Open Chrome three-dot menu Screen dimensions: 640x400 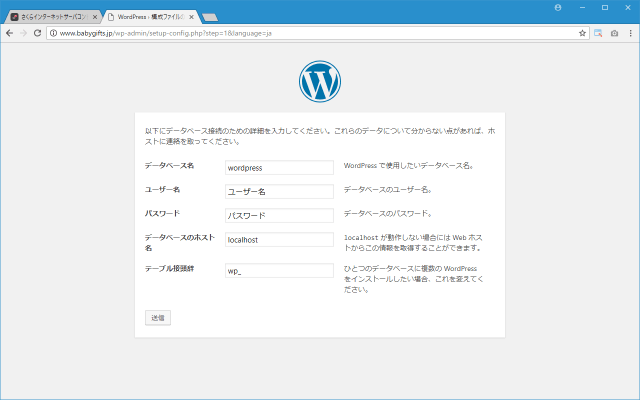631,33
